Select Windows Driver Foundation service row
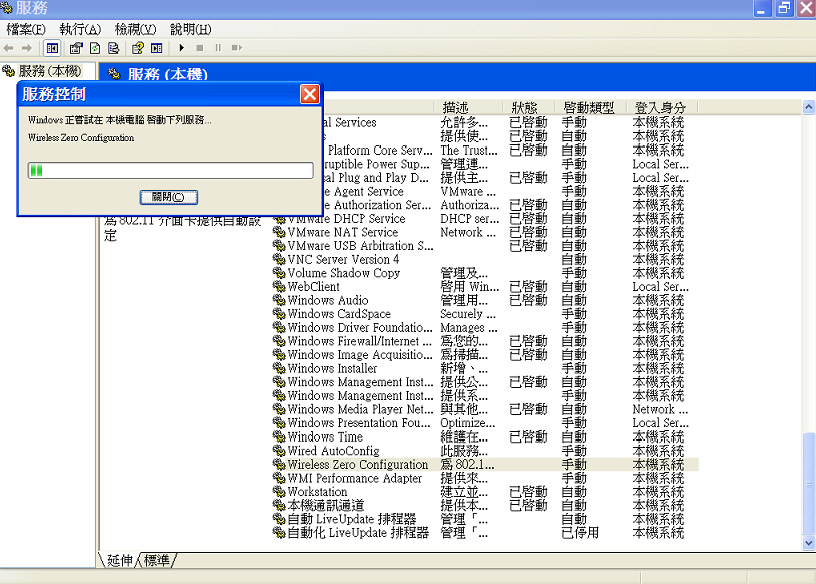 (x=485, y=327)
